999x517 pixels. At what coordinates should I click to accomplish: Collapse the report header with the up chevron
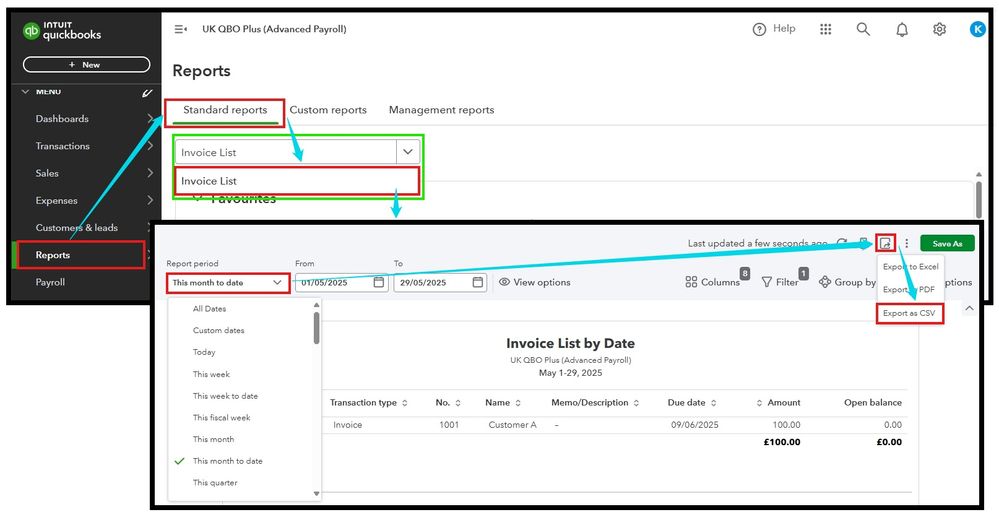969,309
